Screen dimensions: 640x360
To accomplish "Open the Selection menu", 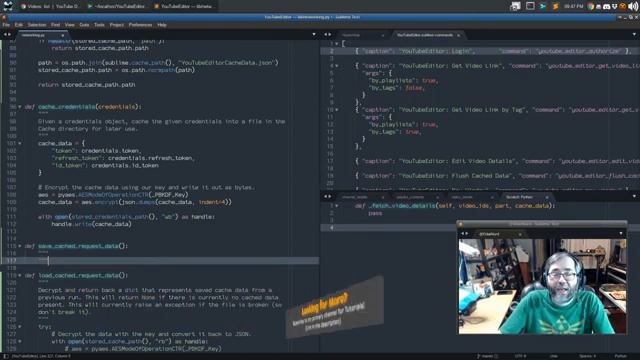I will tap(37, 25).
